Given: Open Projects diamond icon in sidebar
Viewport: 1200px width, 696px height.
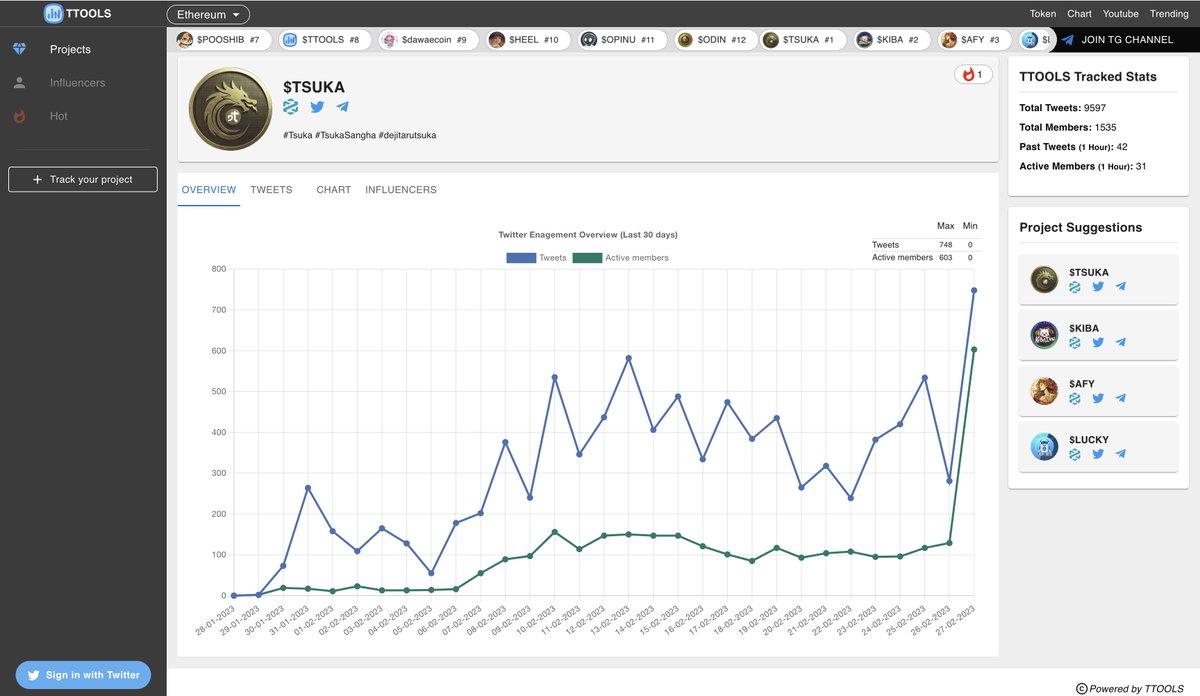Looking at the screenshot, I should coord(19,49).
